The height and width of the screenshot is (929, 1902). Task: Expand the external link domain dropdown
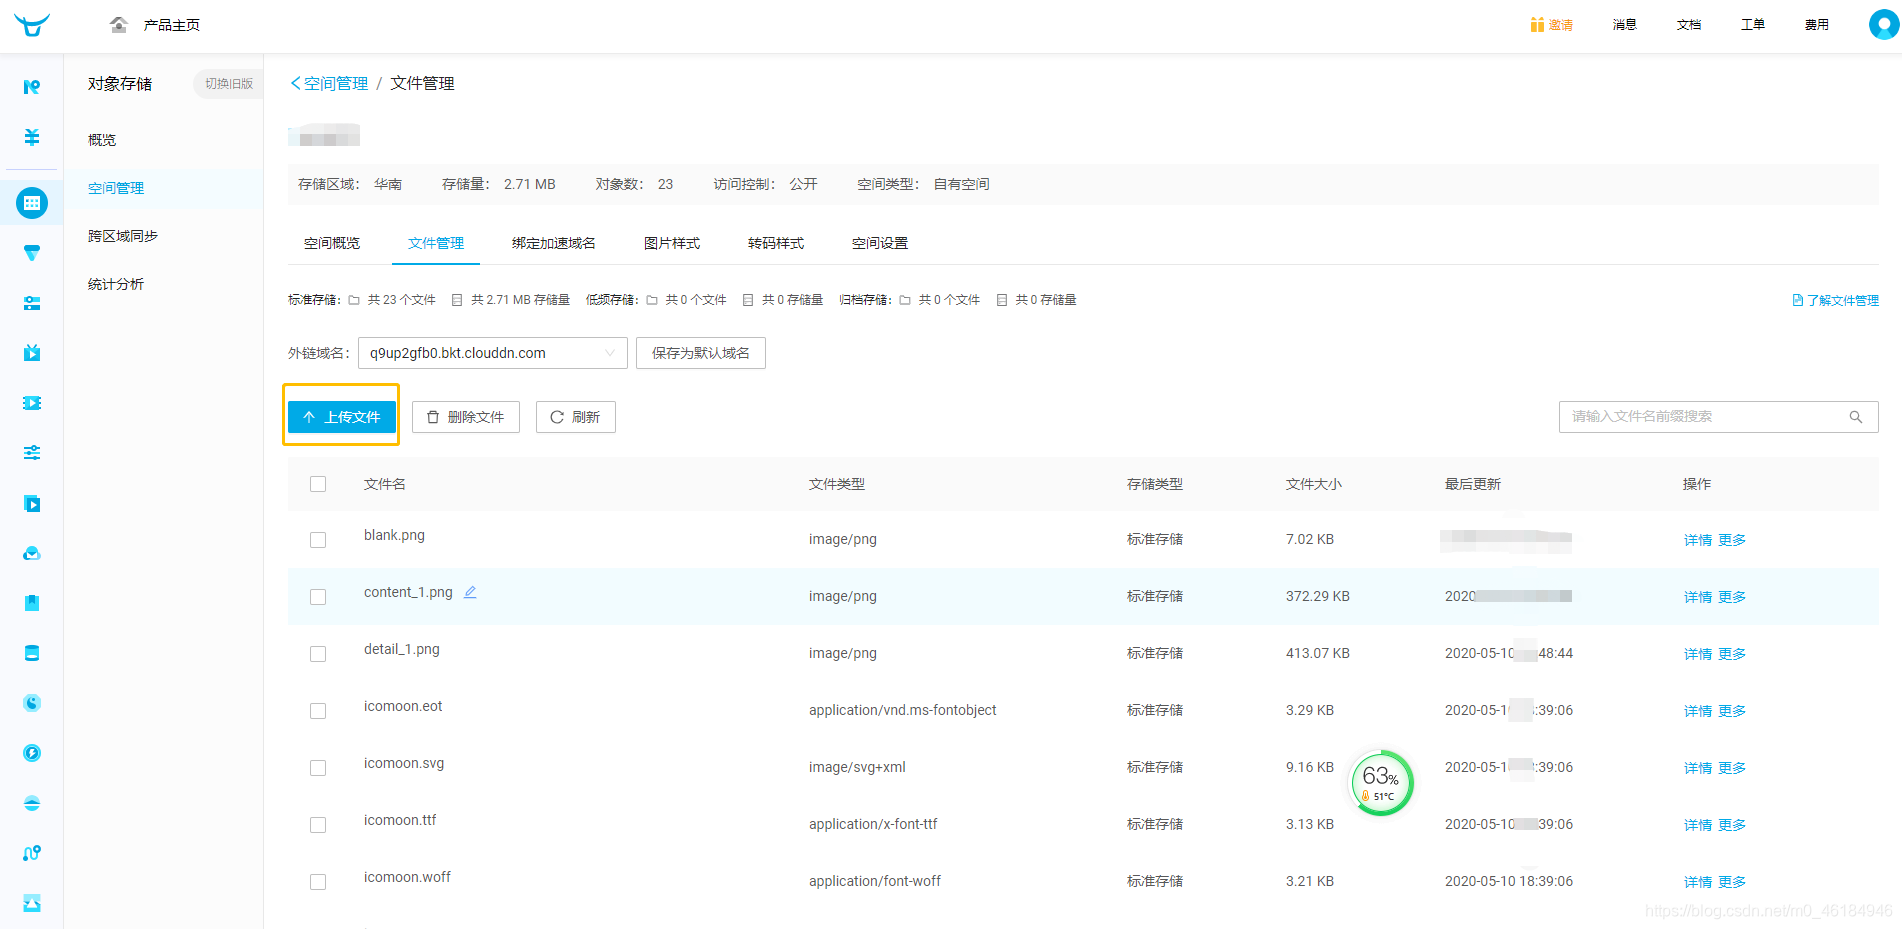pos(493,353)
